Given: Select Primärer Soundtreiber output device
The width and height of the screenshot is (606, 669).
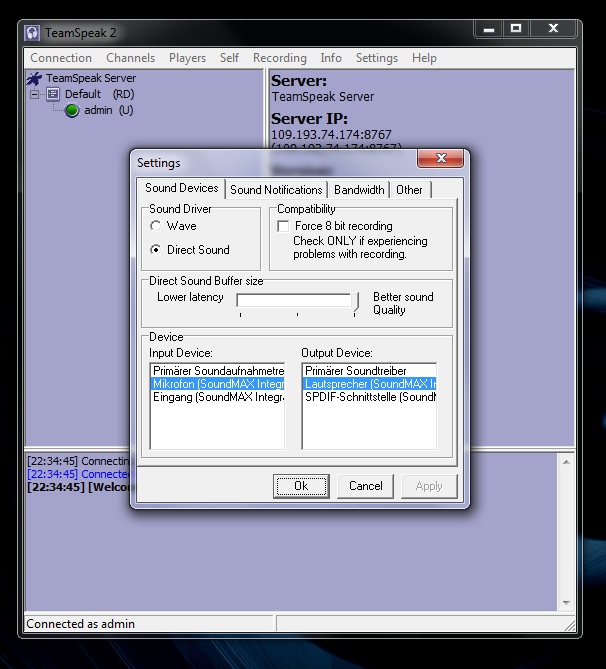Looking at the screenshot, I should tap(370, 371).
